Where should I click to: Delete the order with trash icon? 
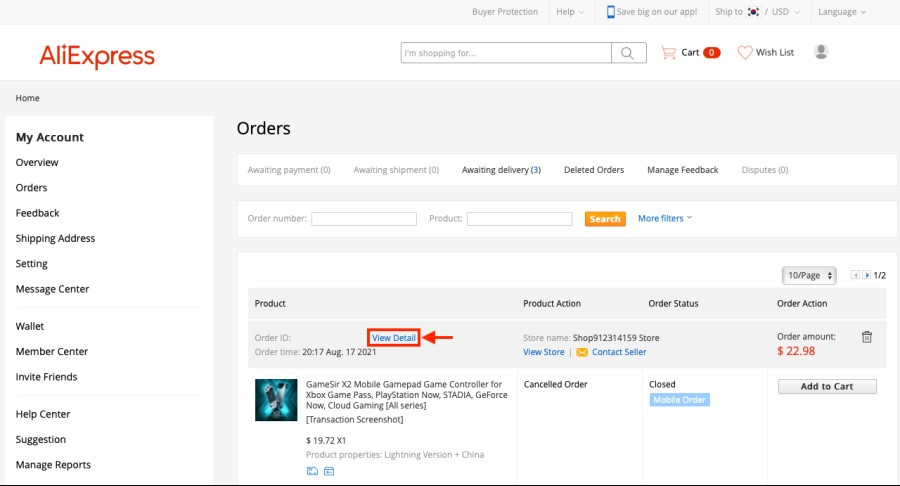867,337
